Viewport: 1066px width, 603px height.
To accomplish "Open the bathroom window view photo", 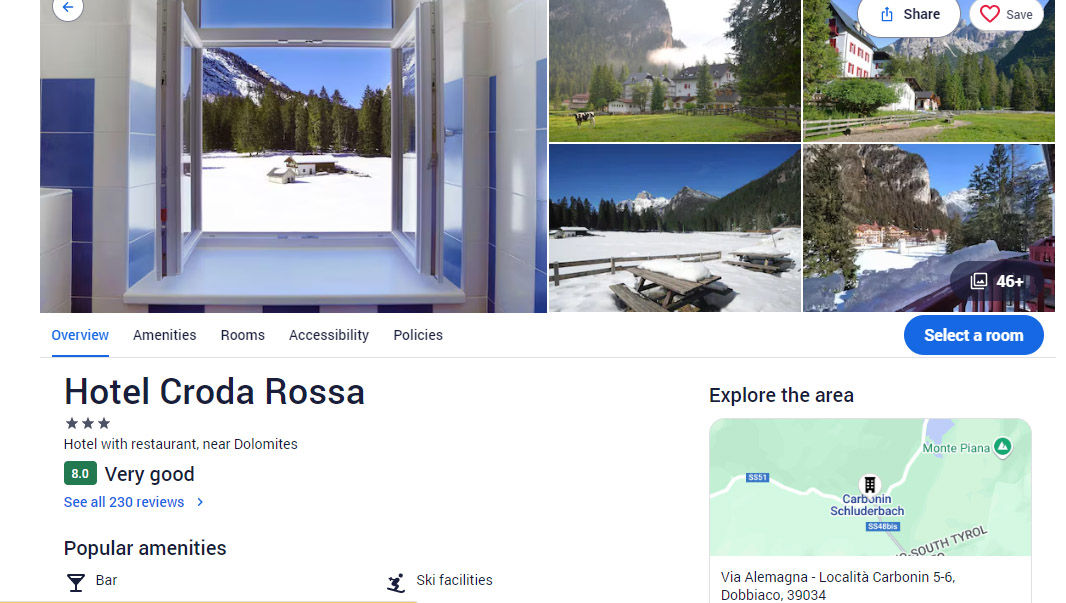I will 294,156.
